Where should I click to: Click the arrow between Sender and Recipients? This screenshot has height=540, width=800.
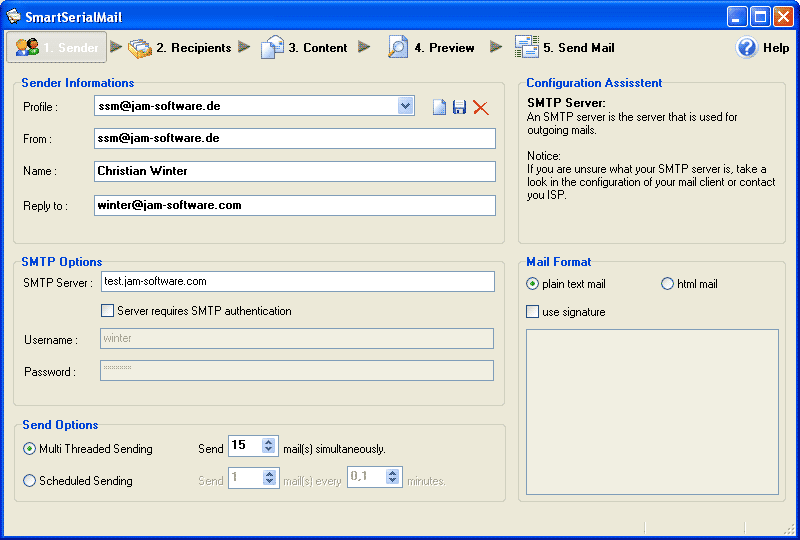coord(116,47)
